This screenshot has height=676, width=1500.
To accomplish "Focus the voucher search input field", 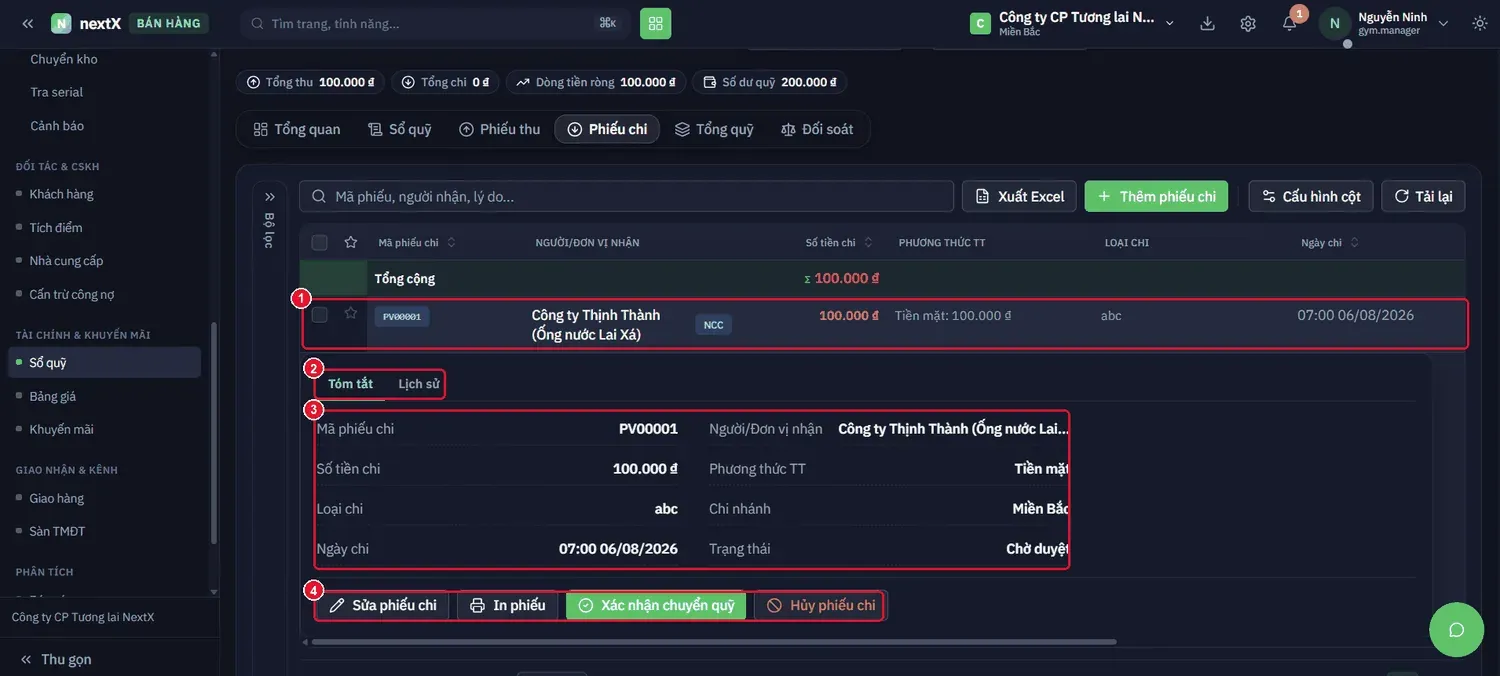I will (x=627, y=196).
